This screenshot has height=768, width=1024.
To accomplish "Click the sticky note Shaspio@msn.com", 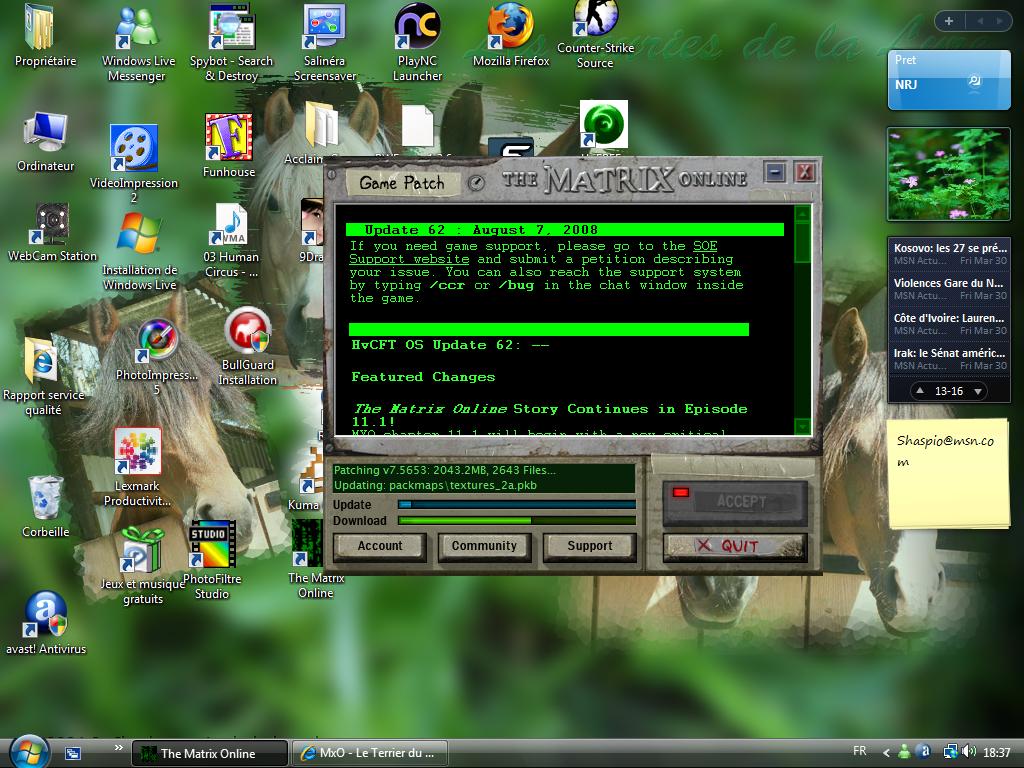I will (x=948, y=475).
